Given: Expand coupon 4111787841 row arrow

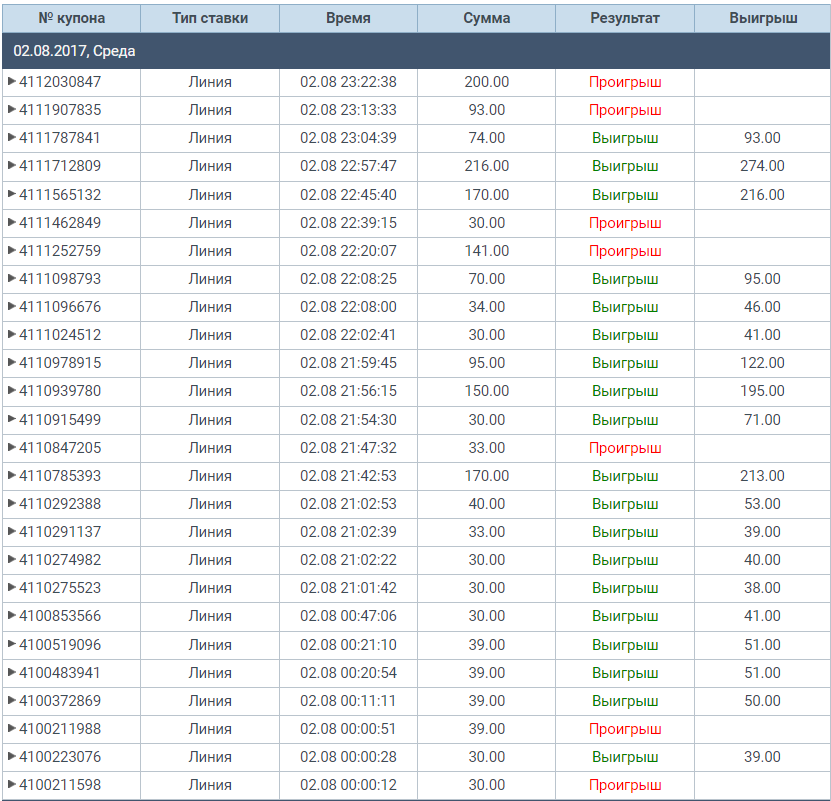Looking at the screenshot, I should point(12,138).
